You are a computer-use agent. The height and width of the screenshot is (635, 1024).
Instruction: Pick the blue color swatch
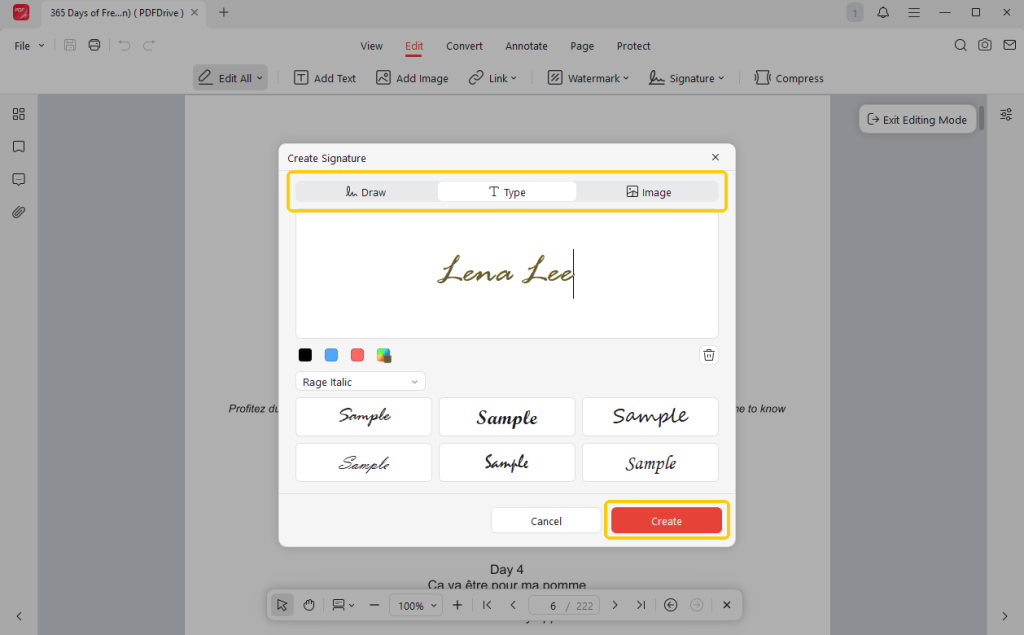(x=331, y=355)
